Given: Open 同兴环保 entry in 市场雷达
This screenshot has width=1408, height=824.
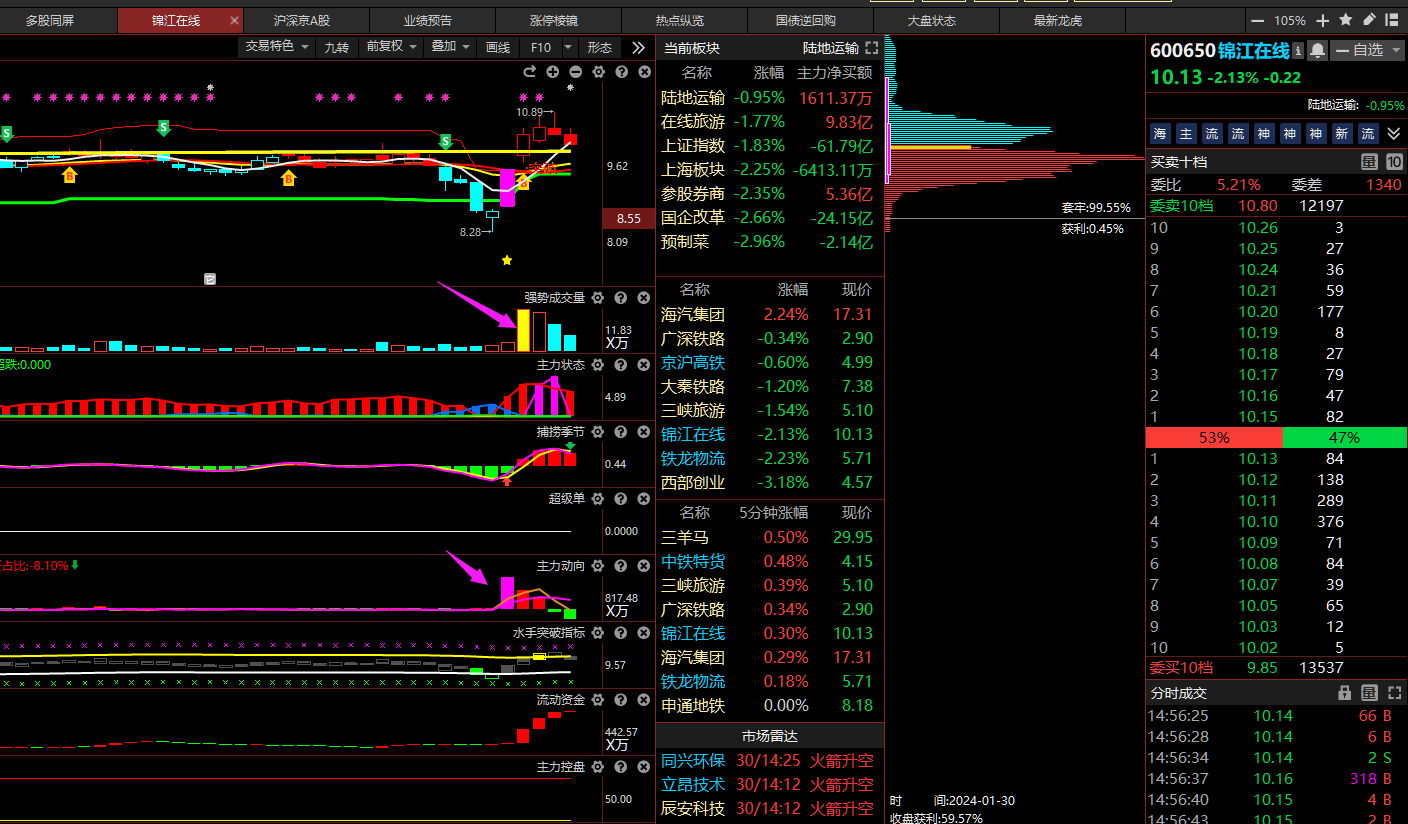Looking at the screenshot, I should (x=769, y=760).
